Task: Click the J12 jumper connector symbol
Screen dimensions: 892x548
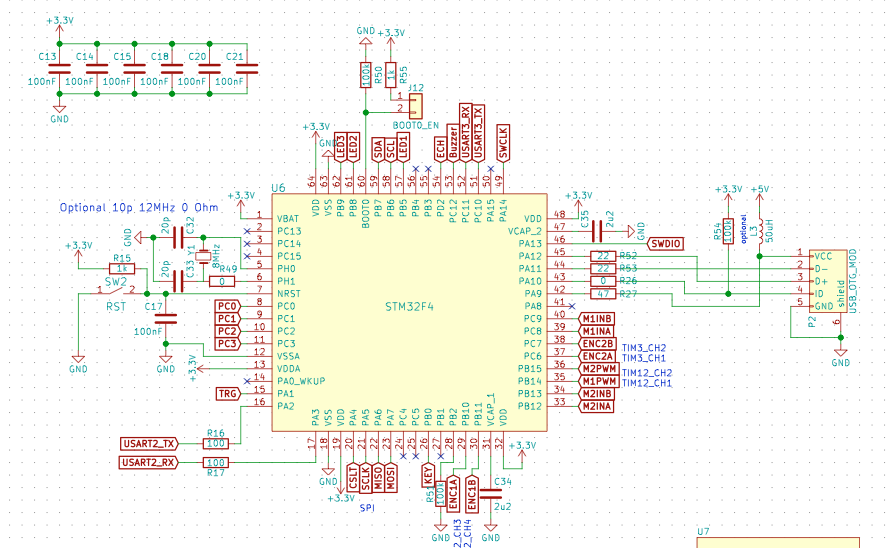Action: [416, 106]
